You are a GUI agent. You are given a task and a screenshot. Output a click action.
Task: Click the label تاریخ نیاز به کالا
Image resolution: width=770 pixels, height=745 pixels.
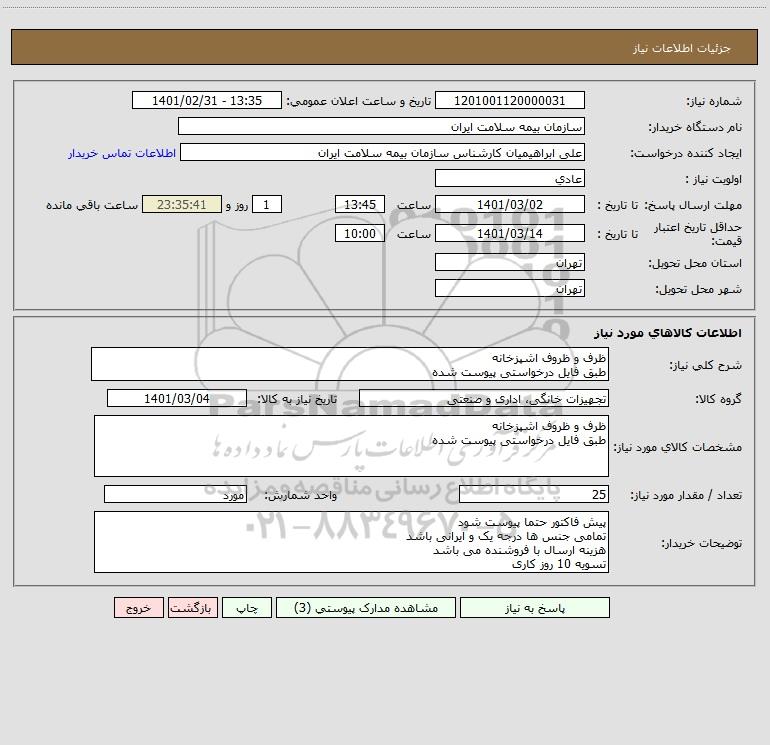click(x=297, y=400)
